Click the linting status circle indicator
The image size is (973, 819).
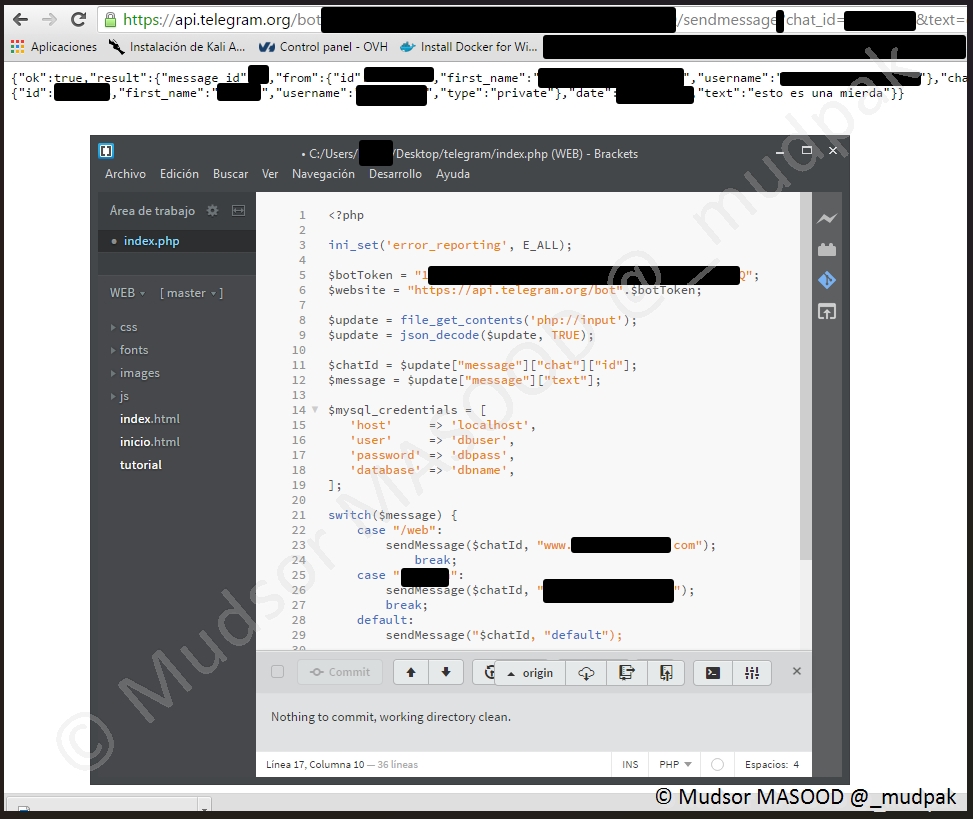click(x=717, y=765)
